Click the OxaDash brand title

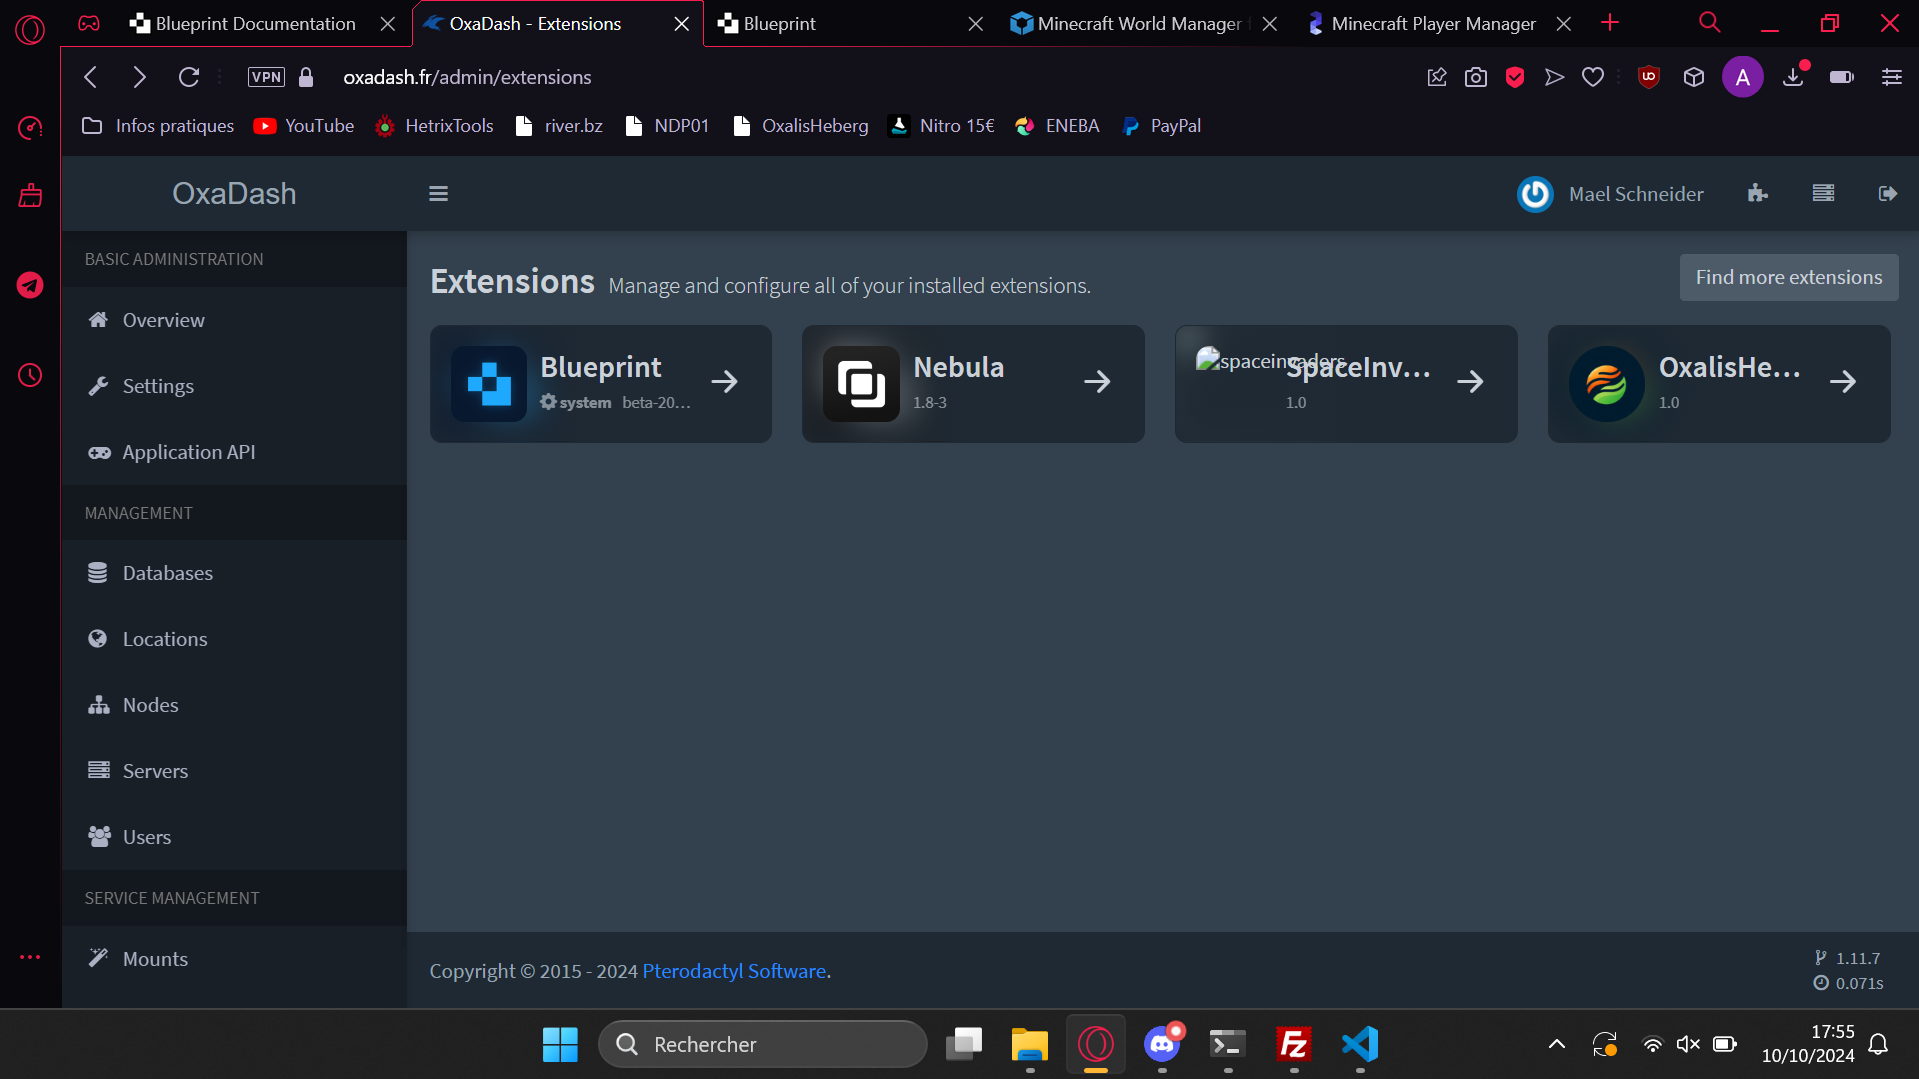pyautogui.click(x=234, y=193)
